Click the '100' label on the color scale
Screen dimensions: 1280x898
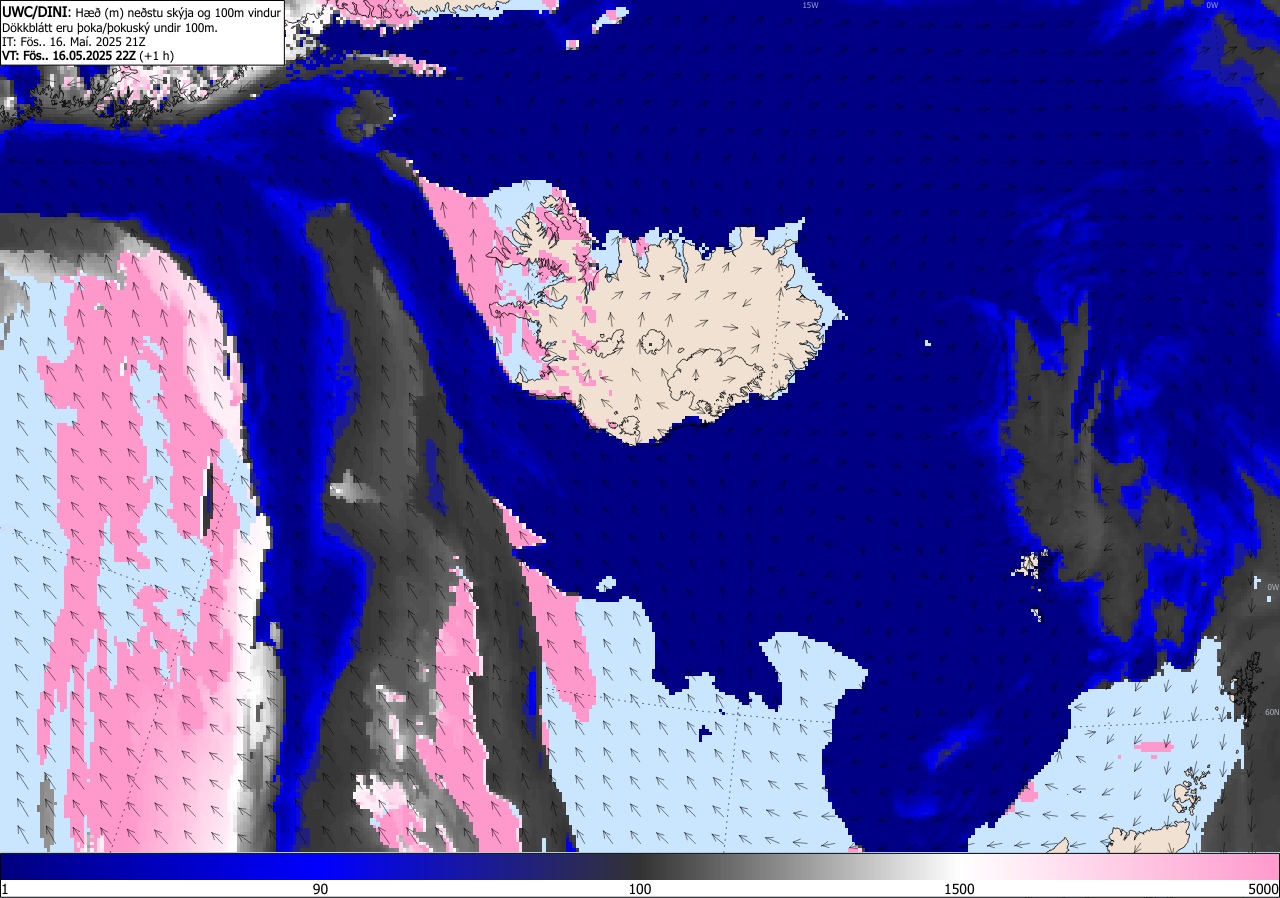[x=640, y=889]
